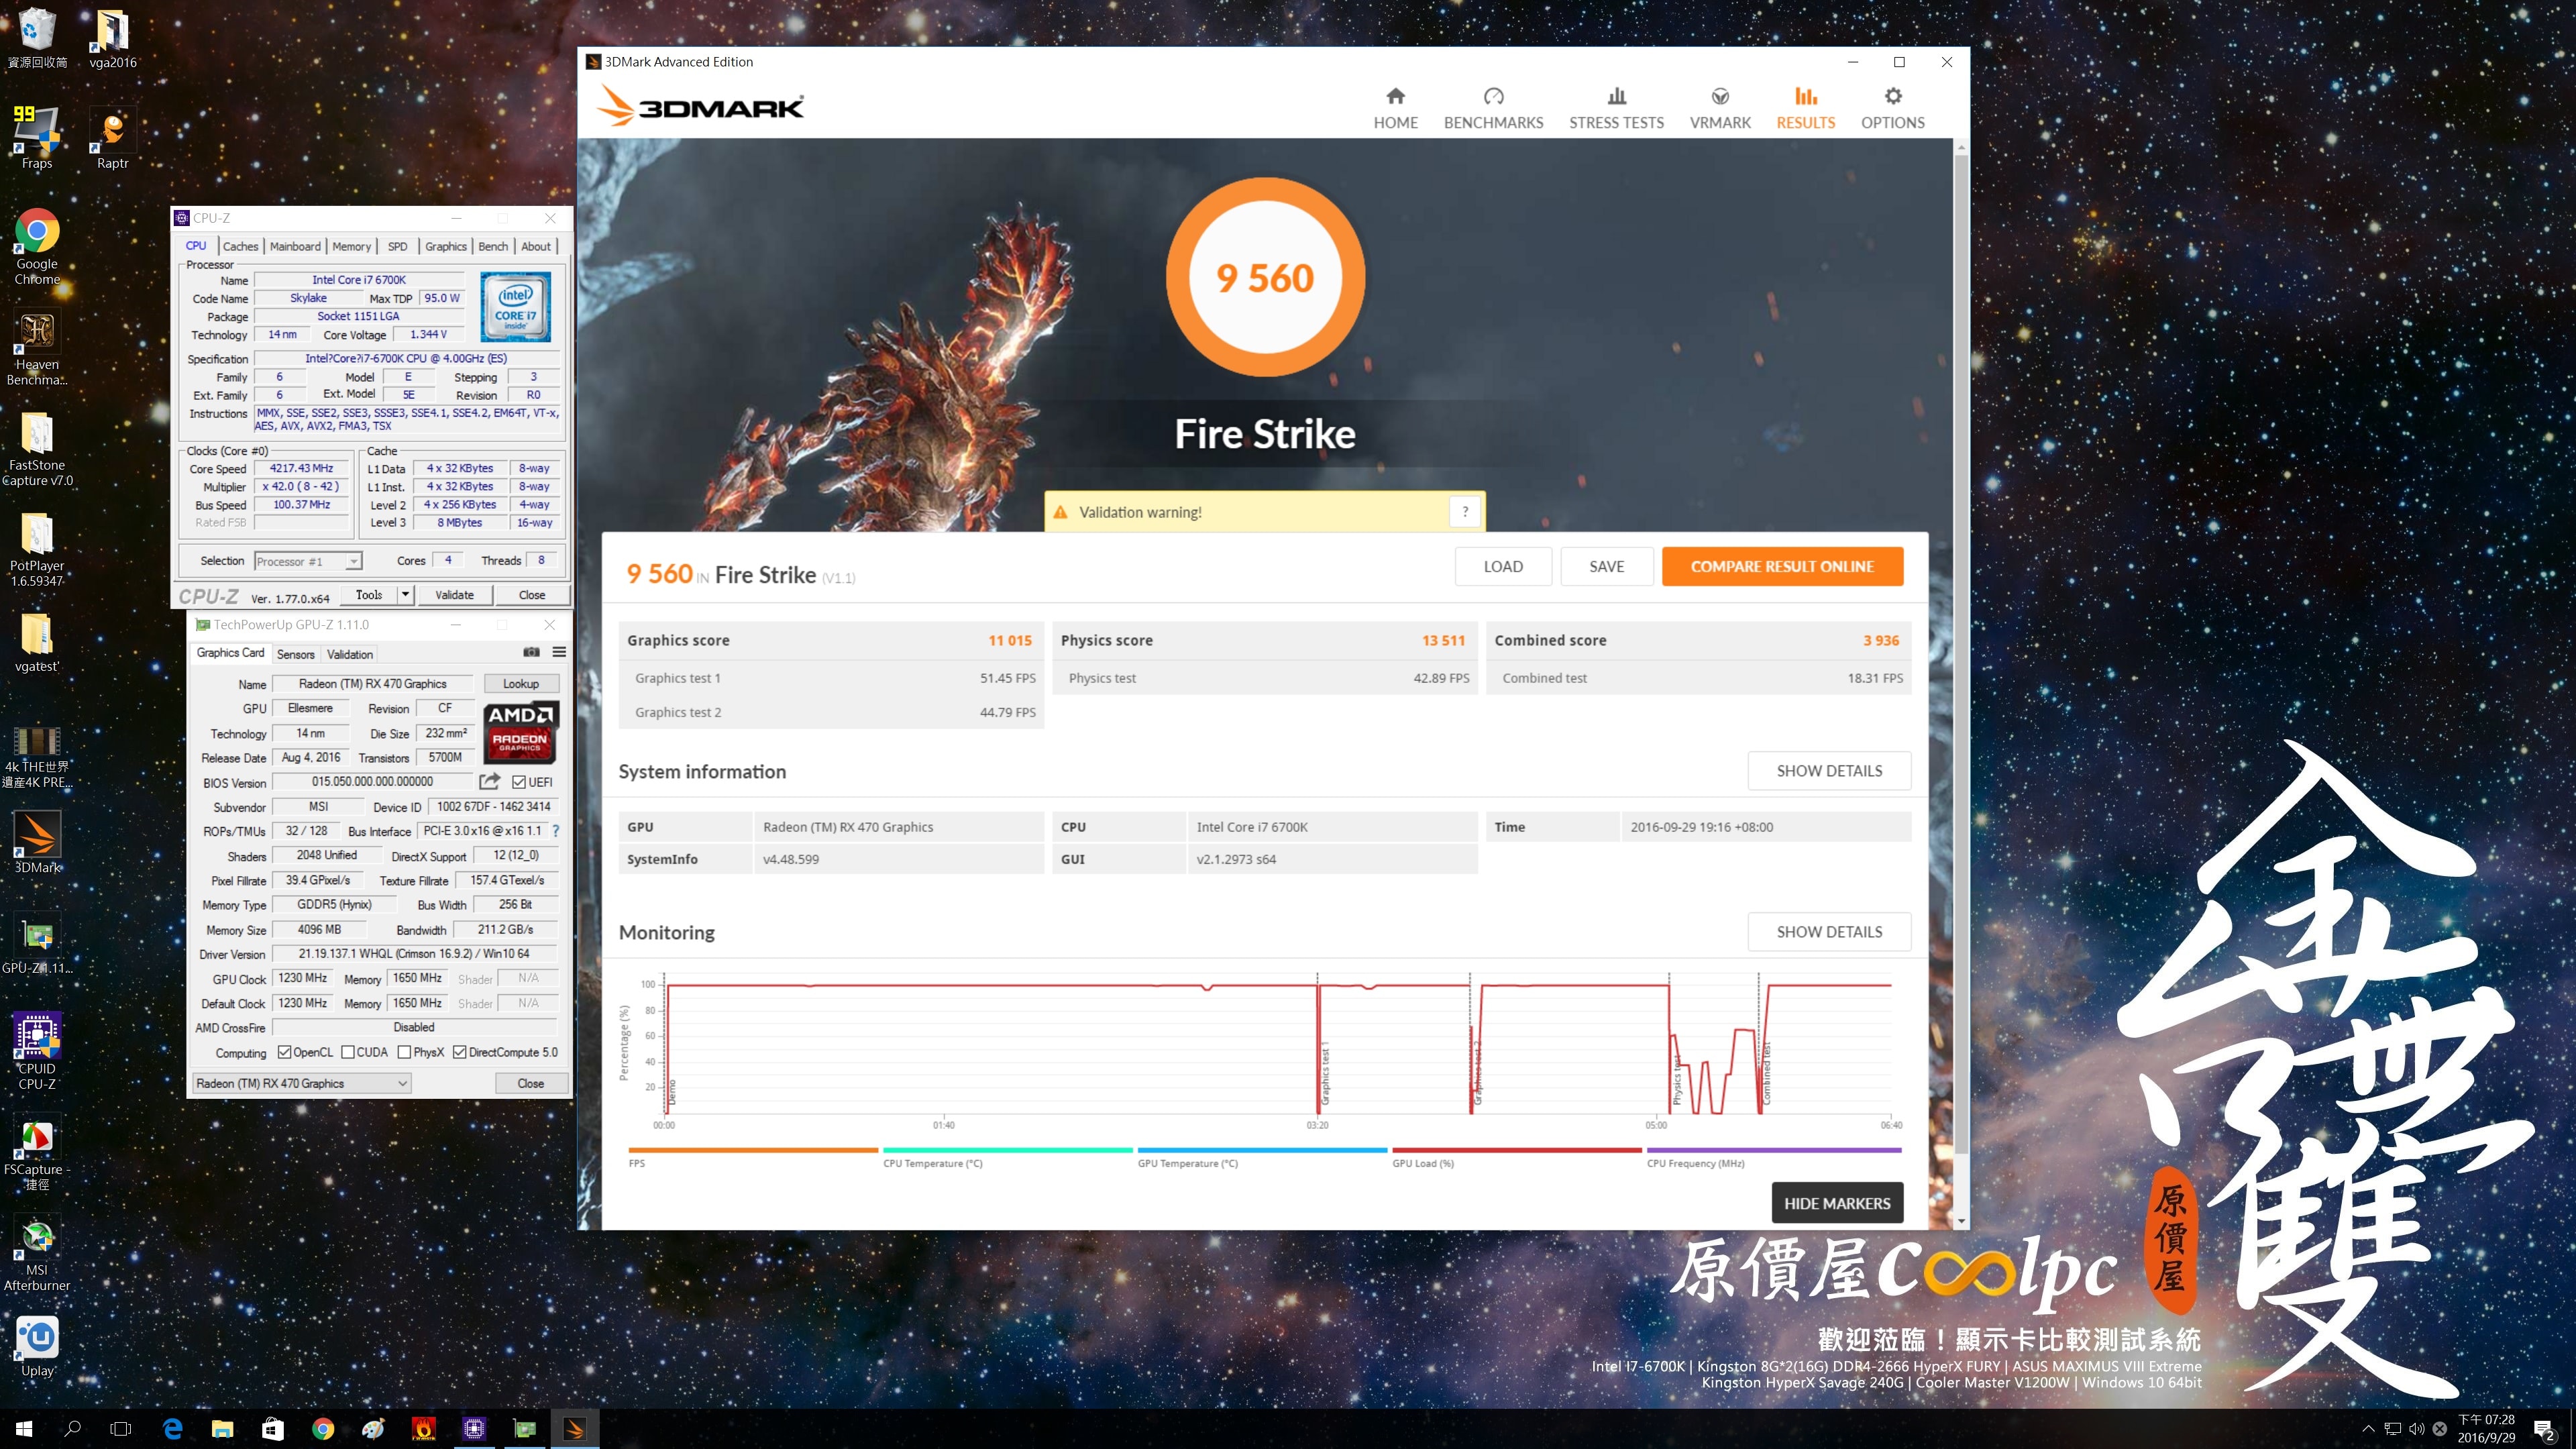This screenshot has height=1449, width=2576.
Task: Expand the Radeon RX 470 Graphics dropdown
Action: [401, 1083]
